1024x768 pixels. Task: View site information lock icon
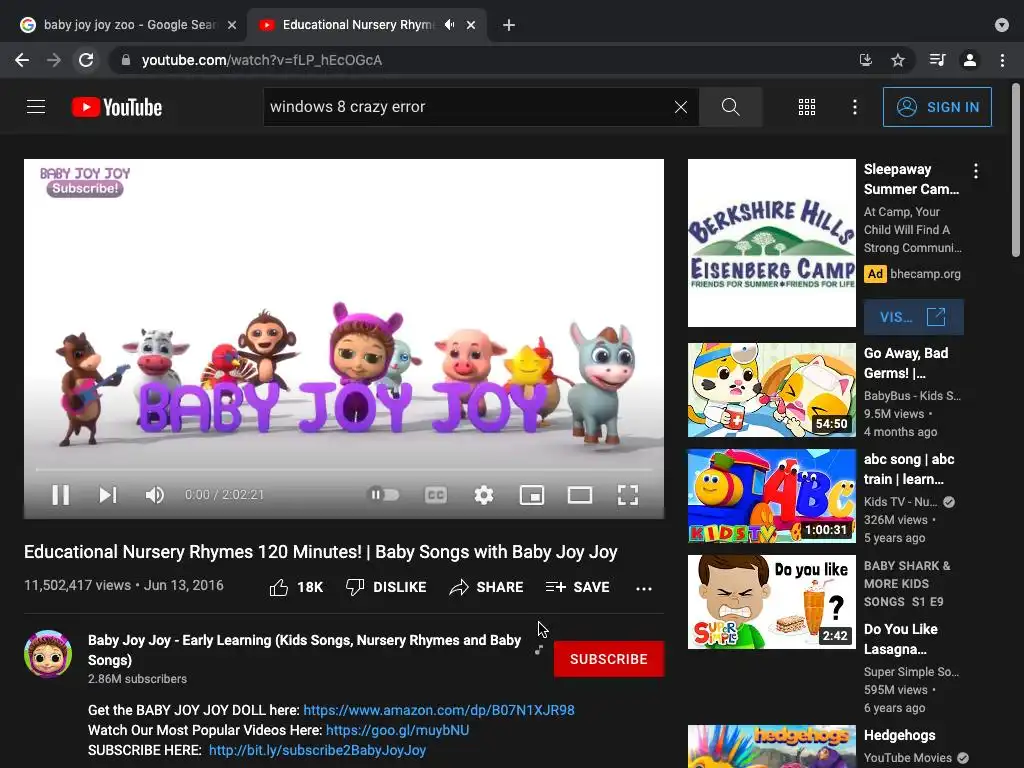point(126,60)
